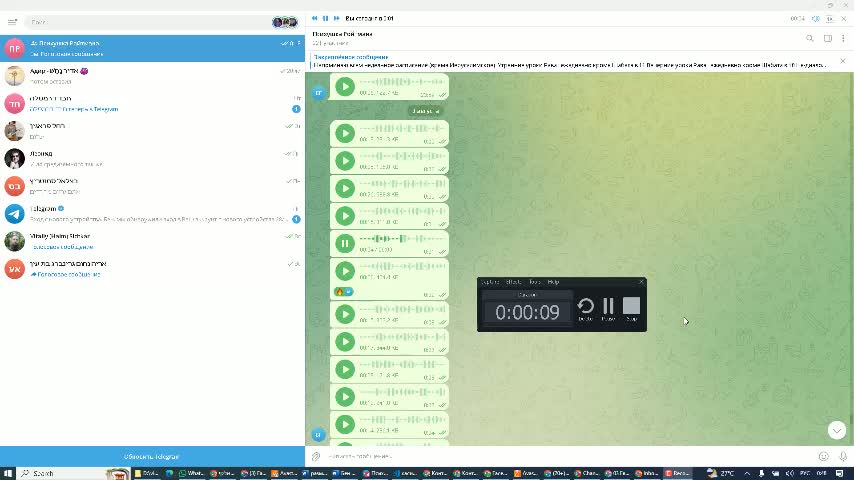Open chat more options menu

coord(843,39)
